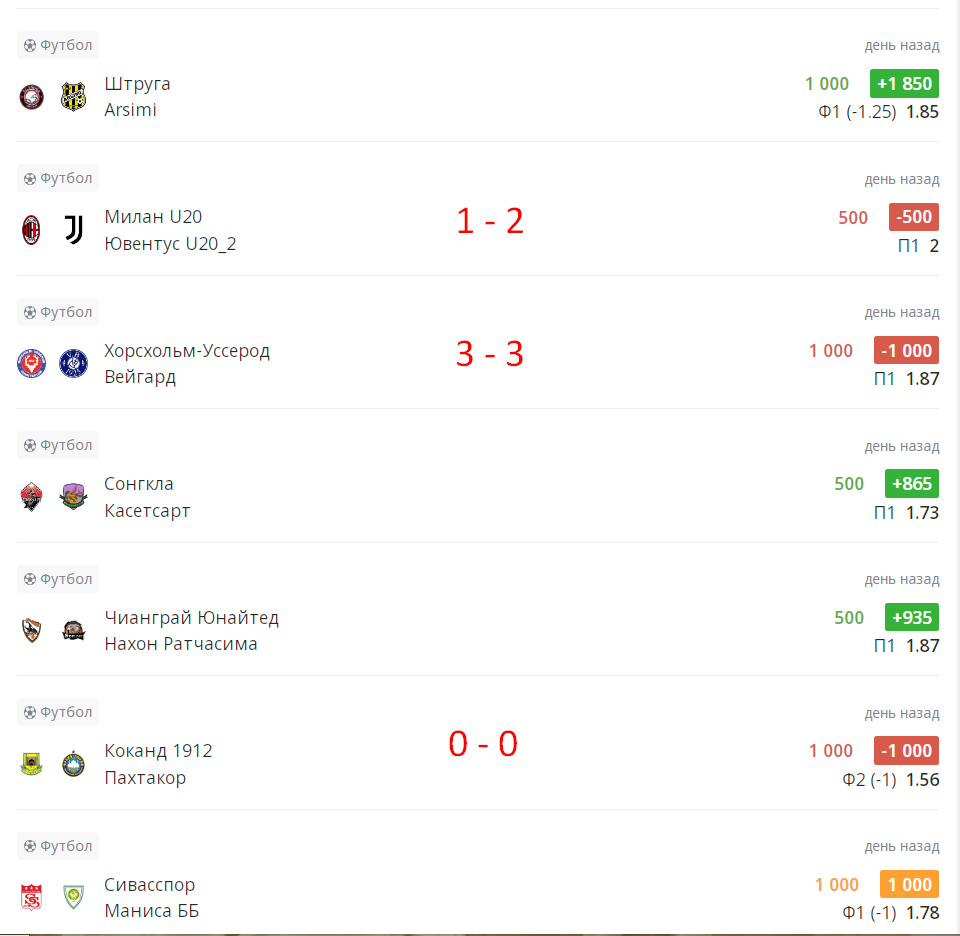This screenshot has width=960, height=936.
Task: Select the Футбол tag above Сонгкла
Action: [x=58, y=445]
